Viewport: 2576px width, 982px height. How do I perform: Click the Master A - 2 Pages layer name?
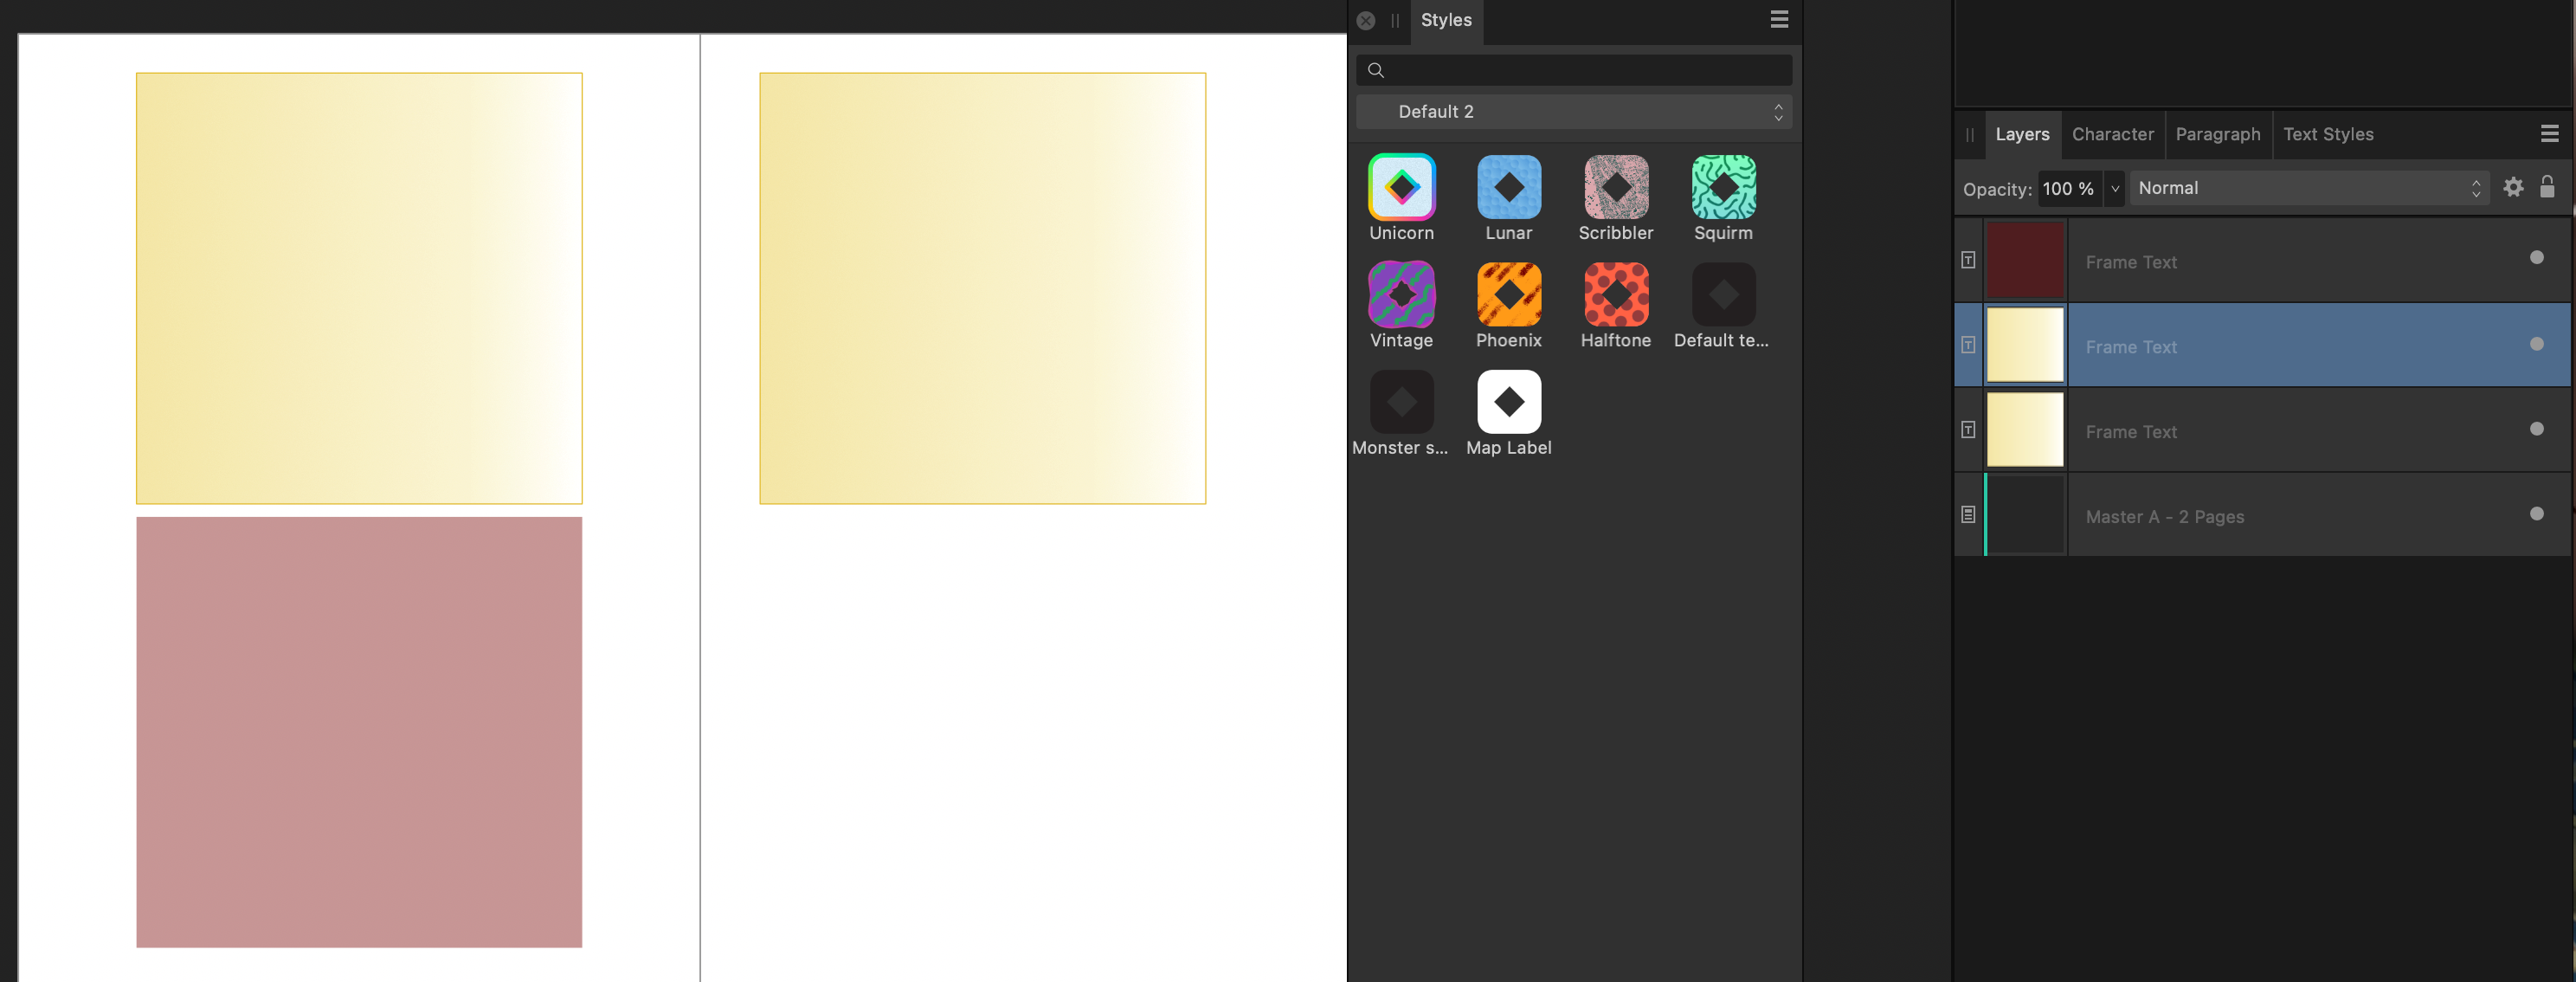pyautogui.click(x=2164, y=517)
